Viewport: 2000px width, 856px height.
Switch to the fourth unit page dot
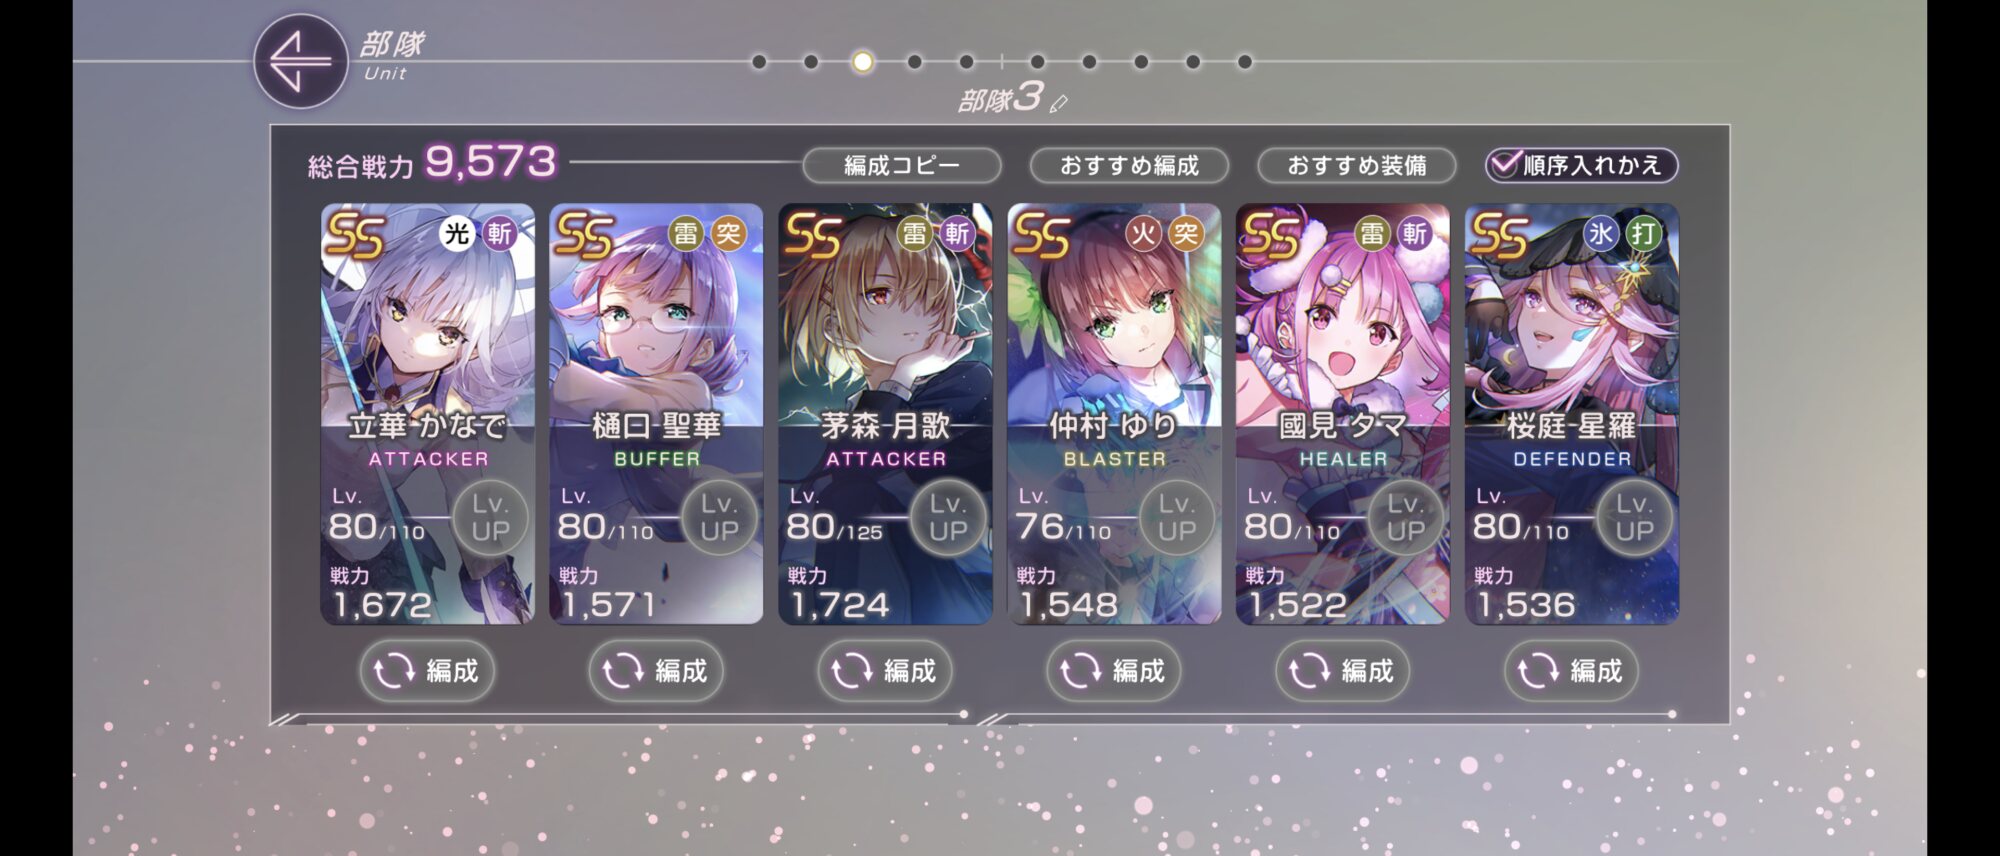coord(915,62)
